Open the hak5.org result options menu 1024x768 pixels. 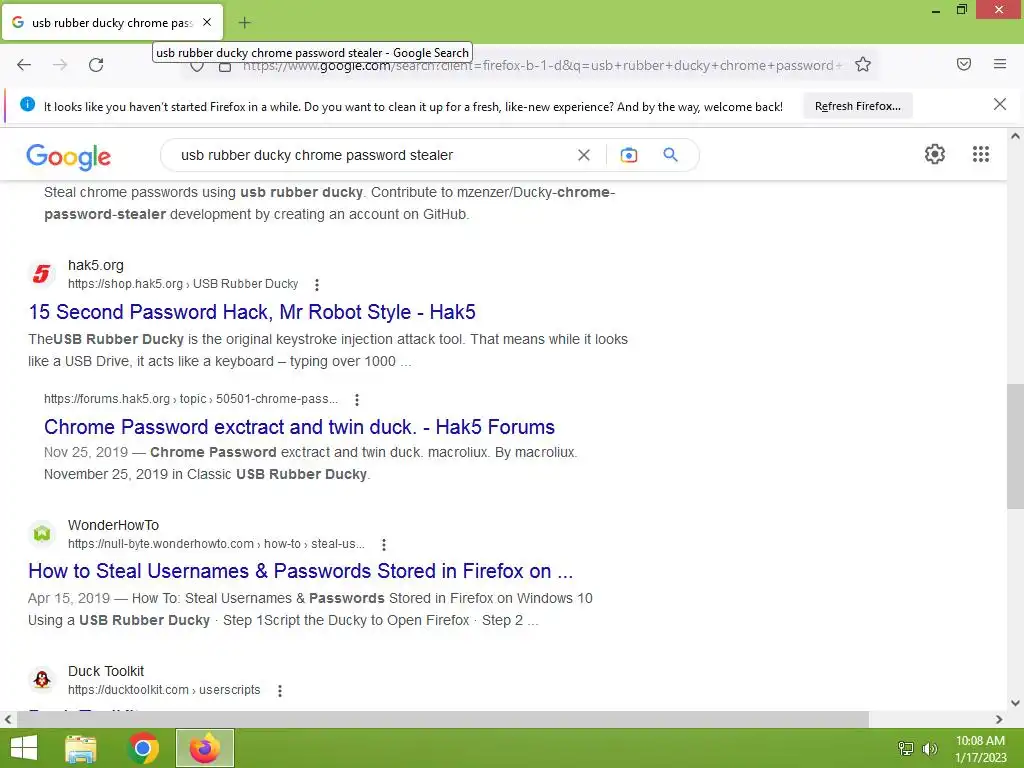point(317,285)
